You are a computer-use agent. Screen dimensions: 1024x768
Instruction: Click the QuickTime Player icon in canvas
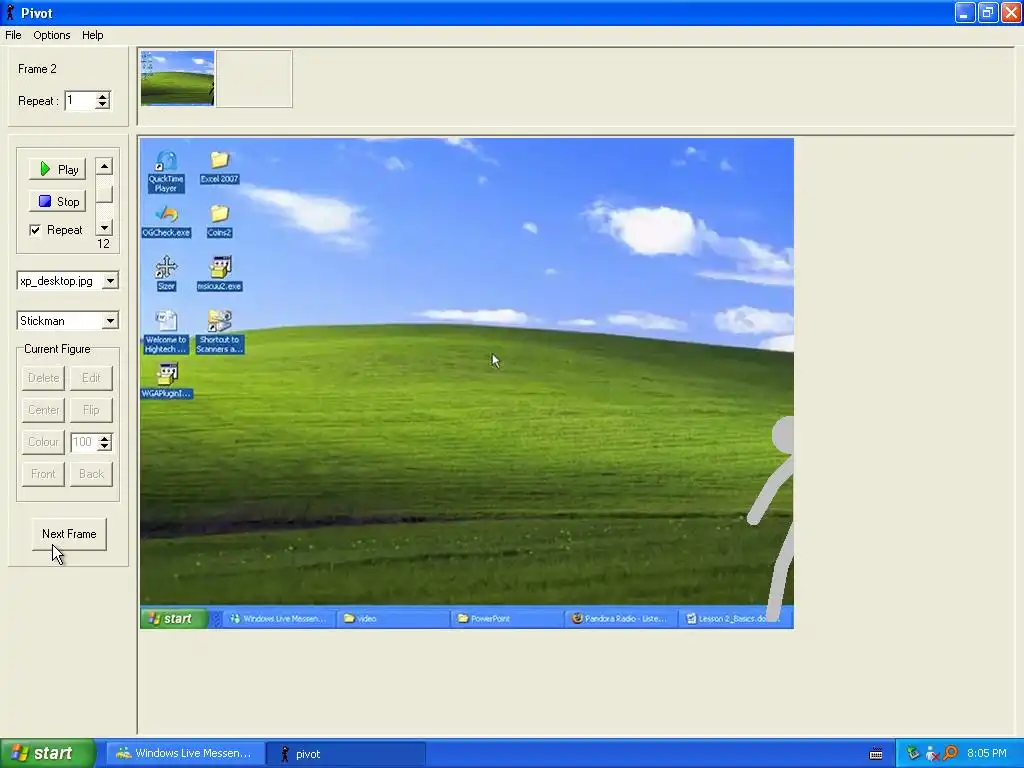point(166,172)
